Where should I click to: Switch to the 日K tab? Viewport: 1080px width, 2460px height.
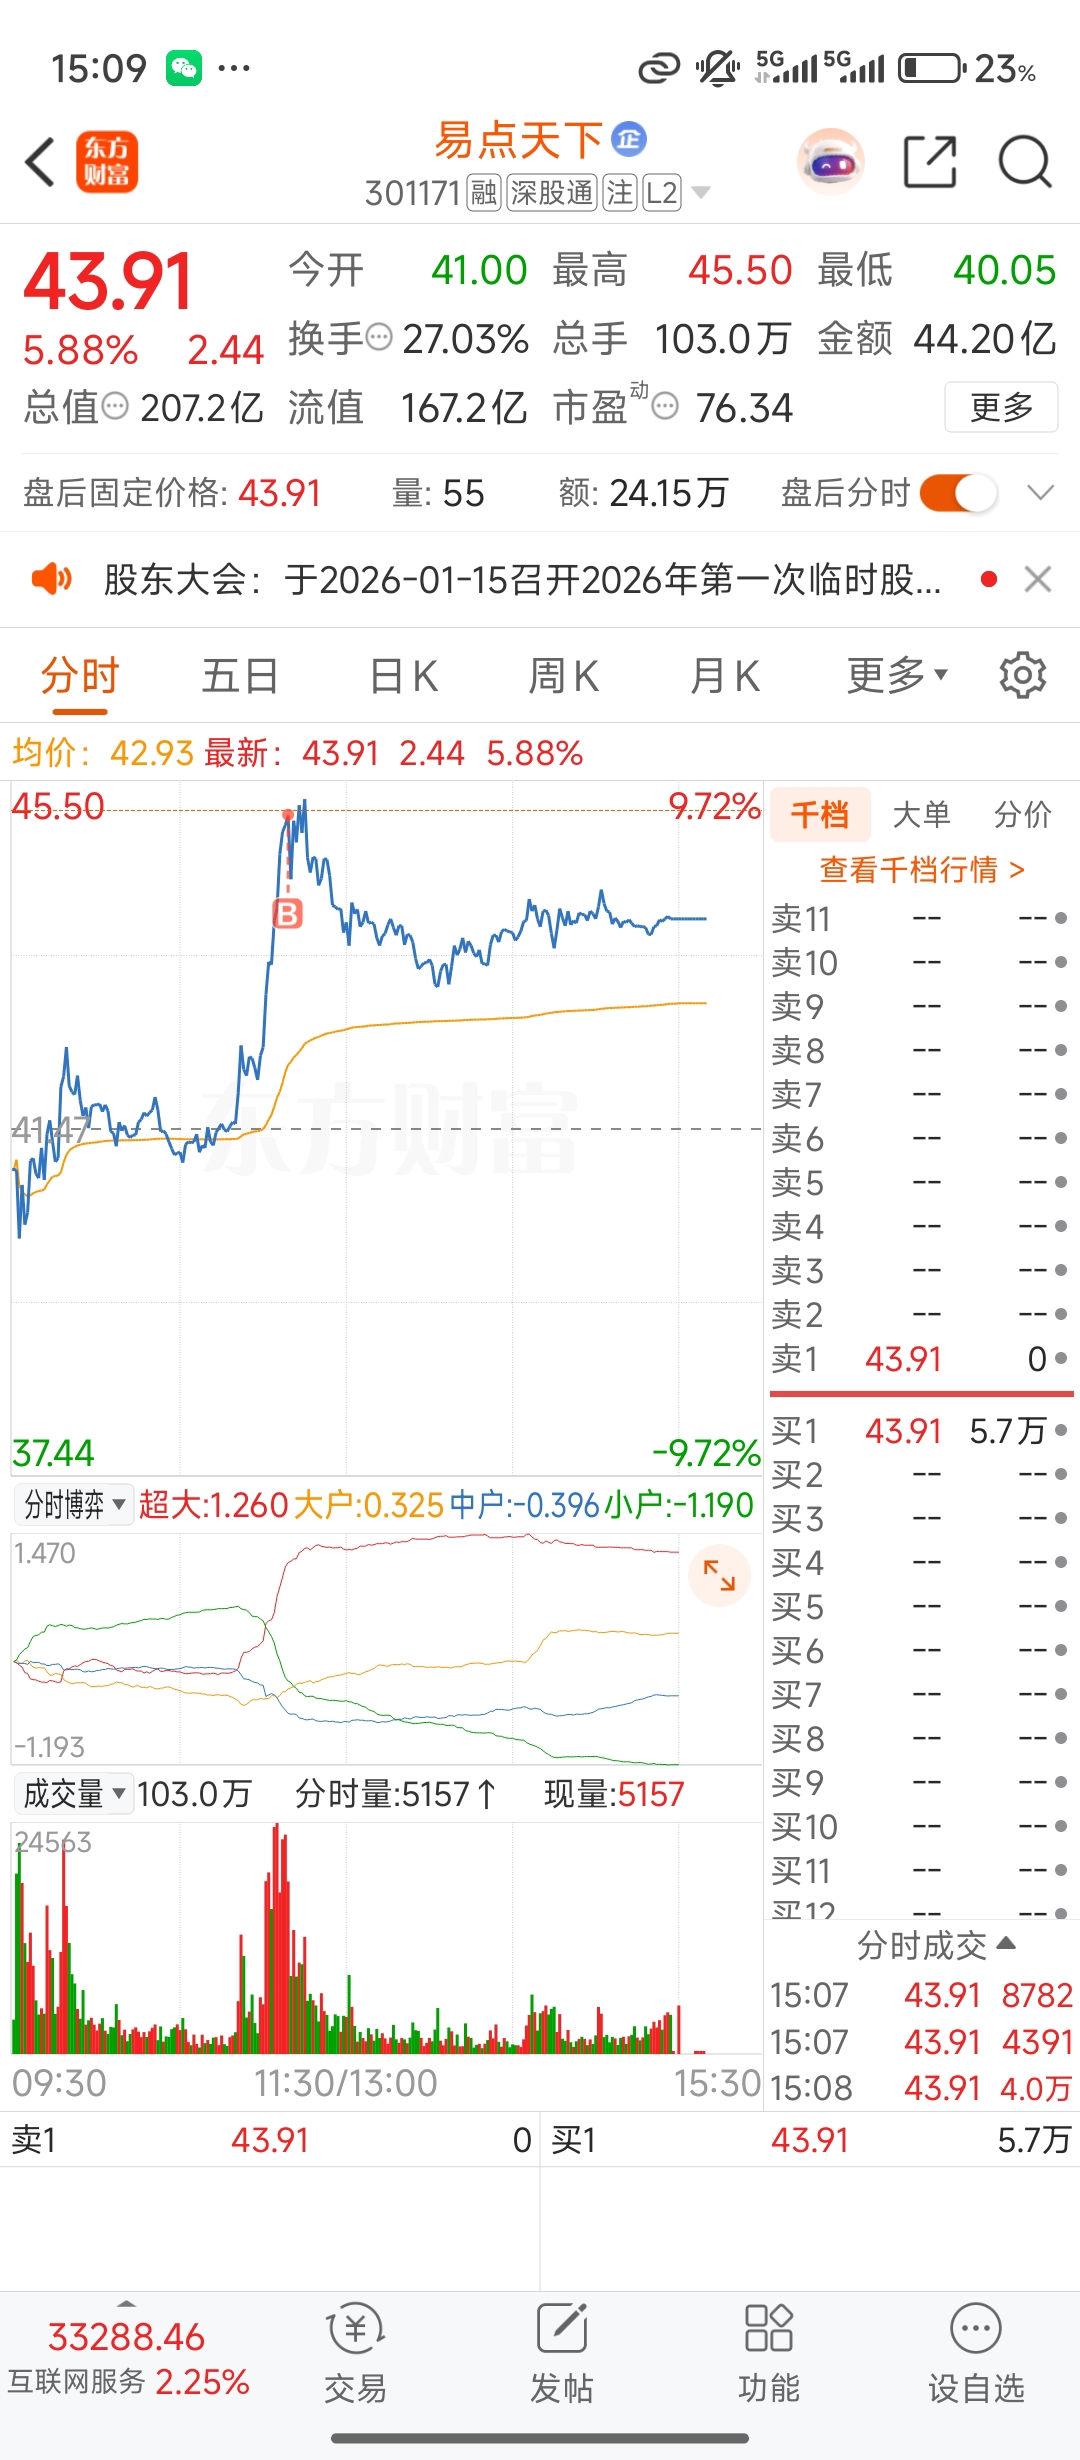[x=403, y=676]
